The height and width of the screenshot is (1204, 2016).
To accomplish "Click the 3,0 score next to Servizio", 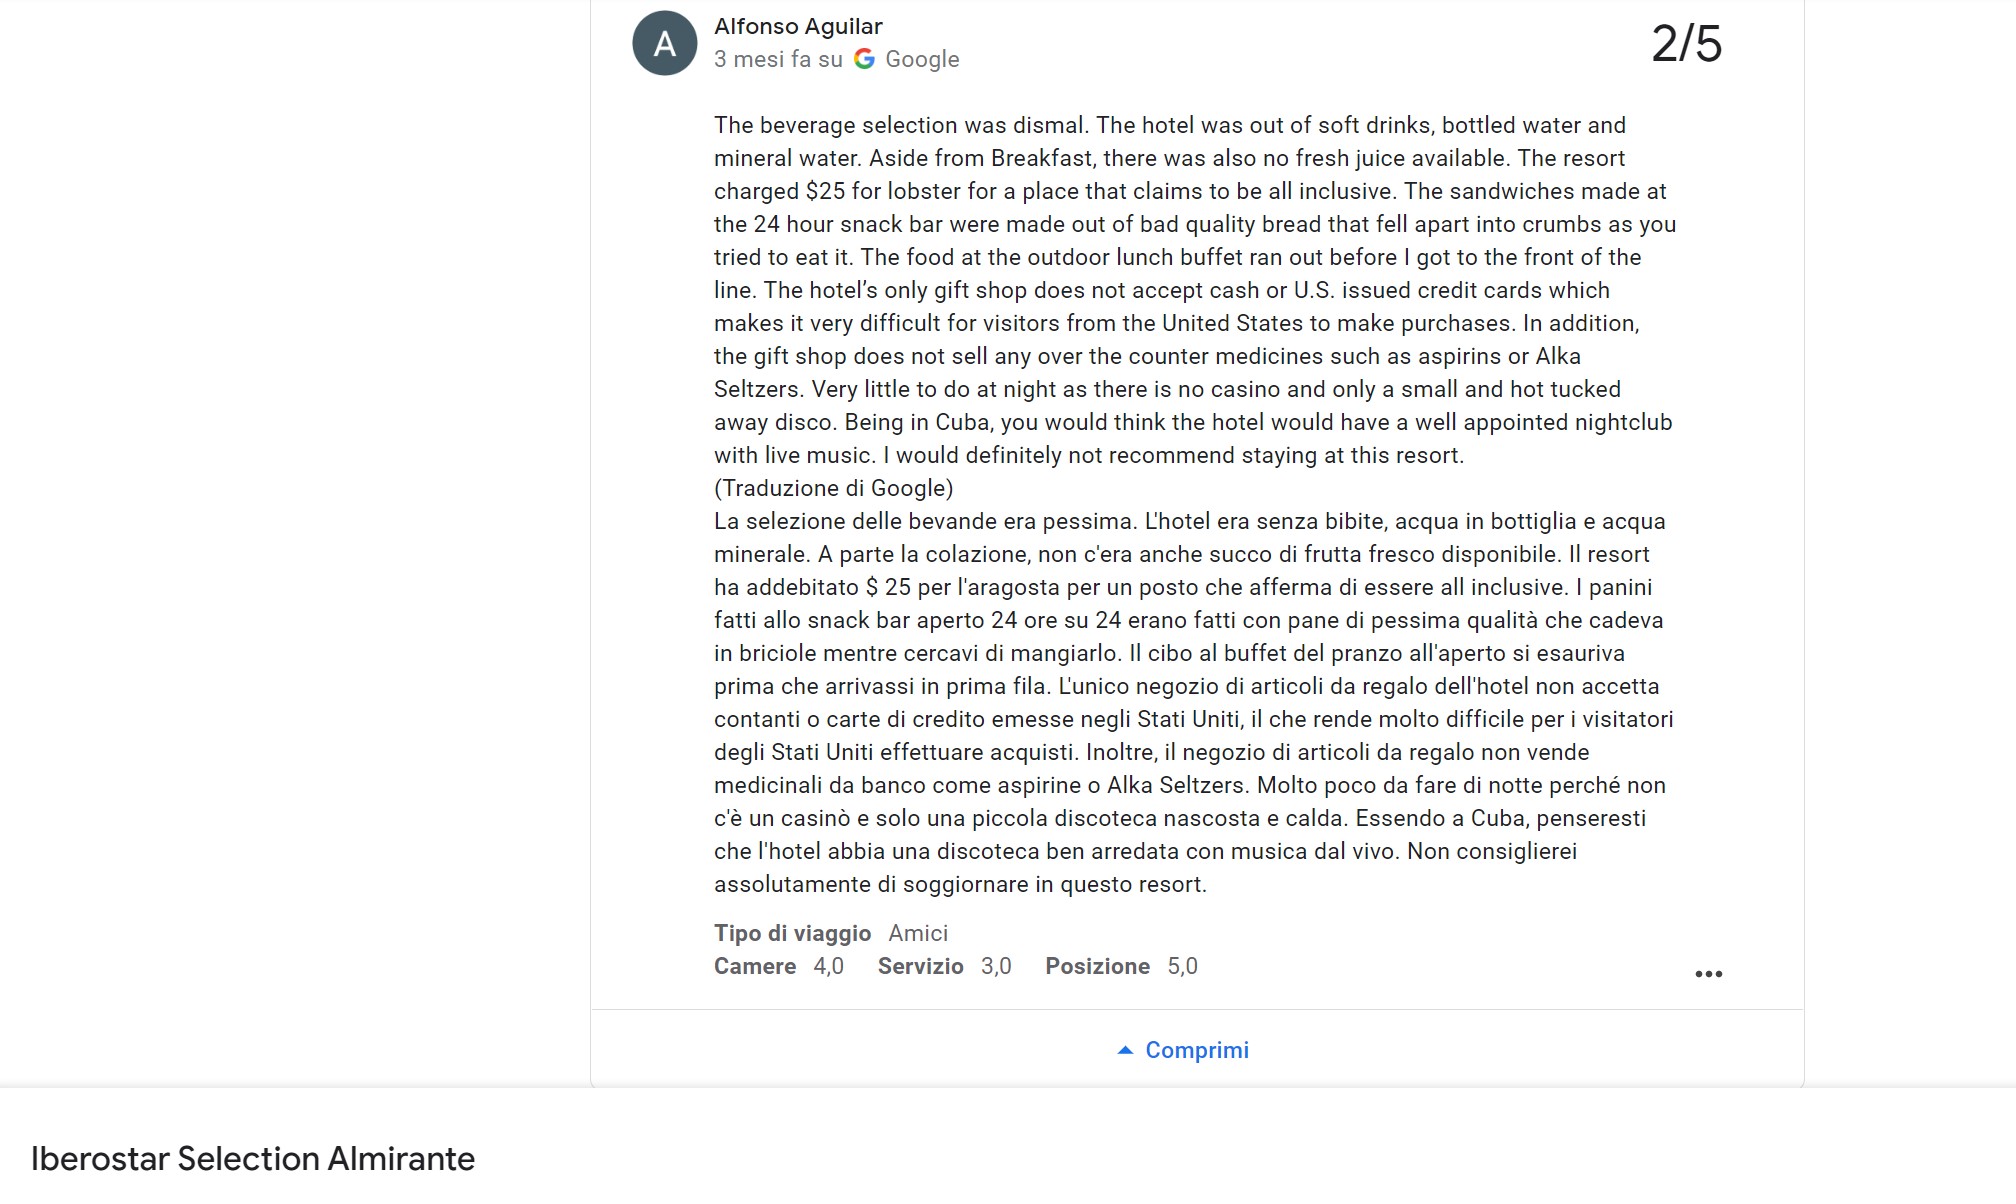I will pos(996,966).
